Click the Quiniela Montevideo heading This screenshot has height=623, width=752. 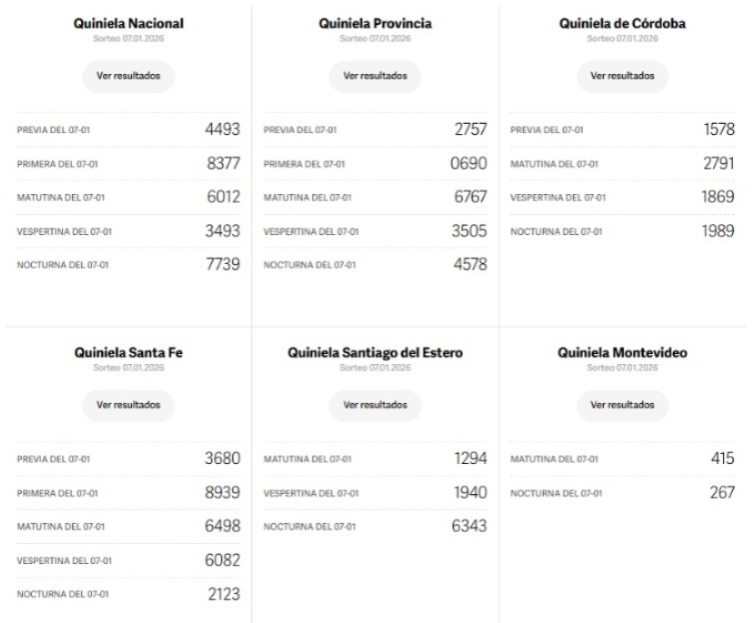coord(622,352)
